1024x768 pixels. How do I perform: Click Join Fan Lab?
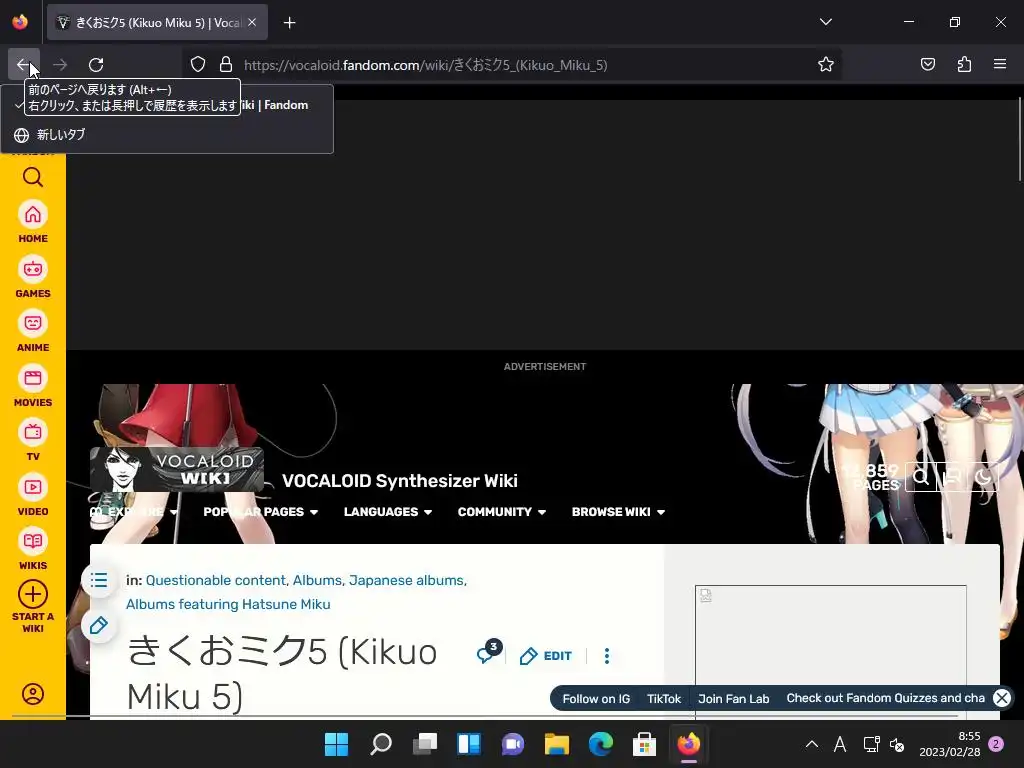click(x=733, y=699)
